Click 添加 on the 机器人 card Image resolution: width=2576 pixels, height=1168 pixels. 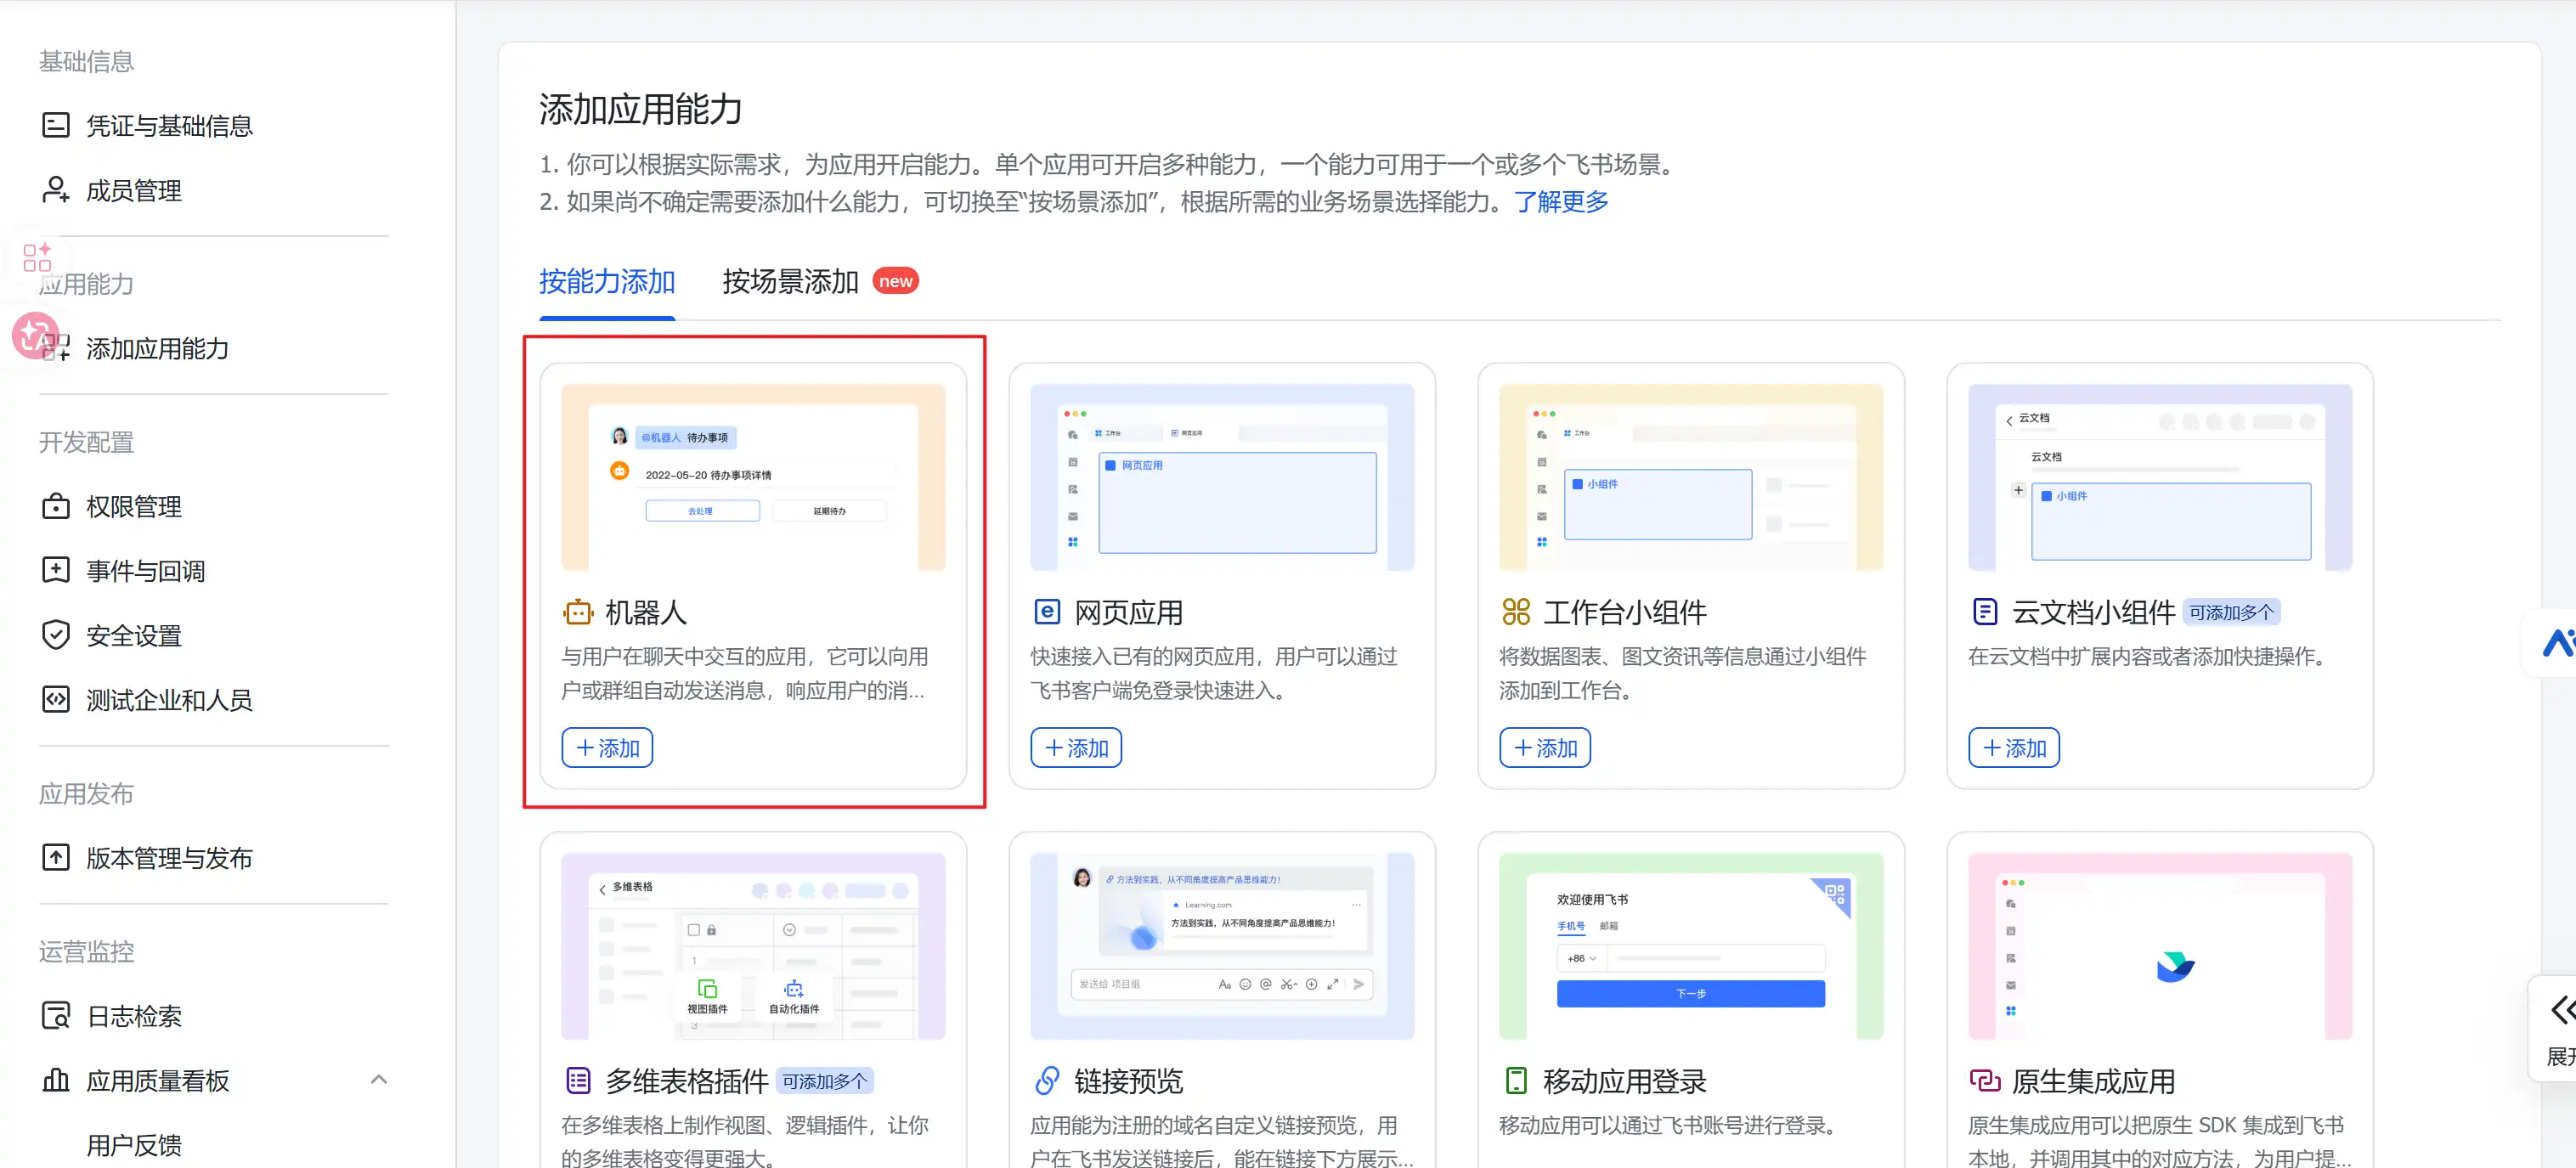tap(607, 747)
